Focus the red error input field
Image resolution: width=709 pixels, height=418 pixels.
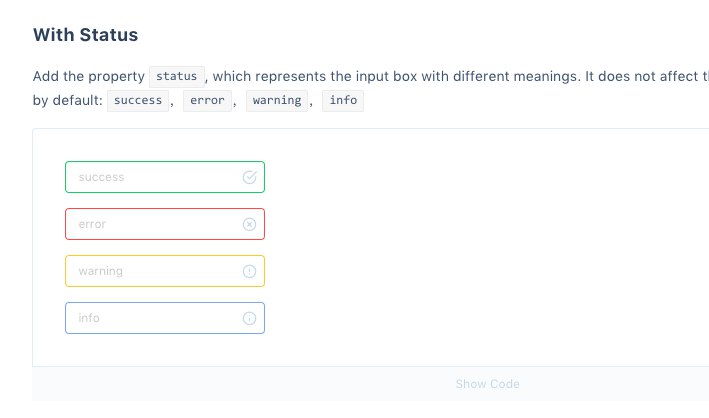165,224
